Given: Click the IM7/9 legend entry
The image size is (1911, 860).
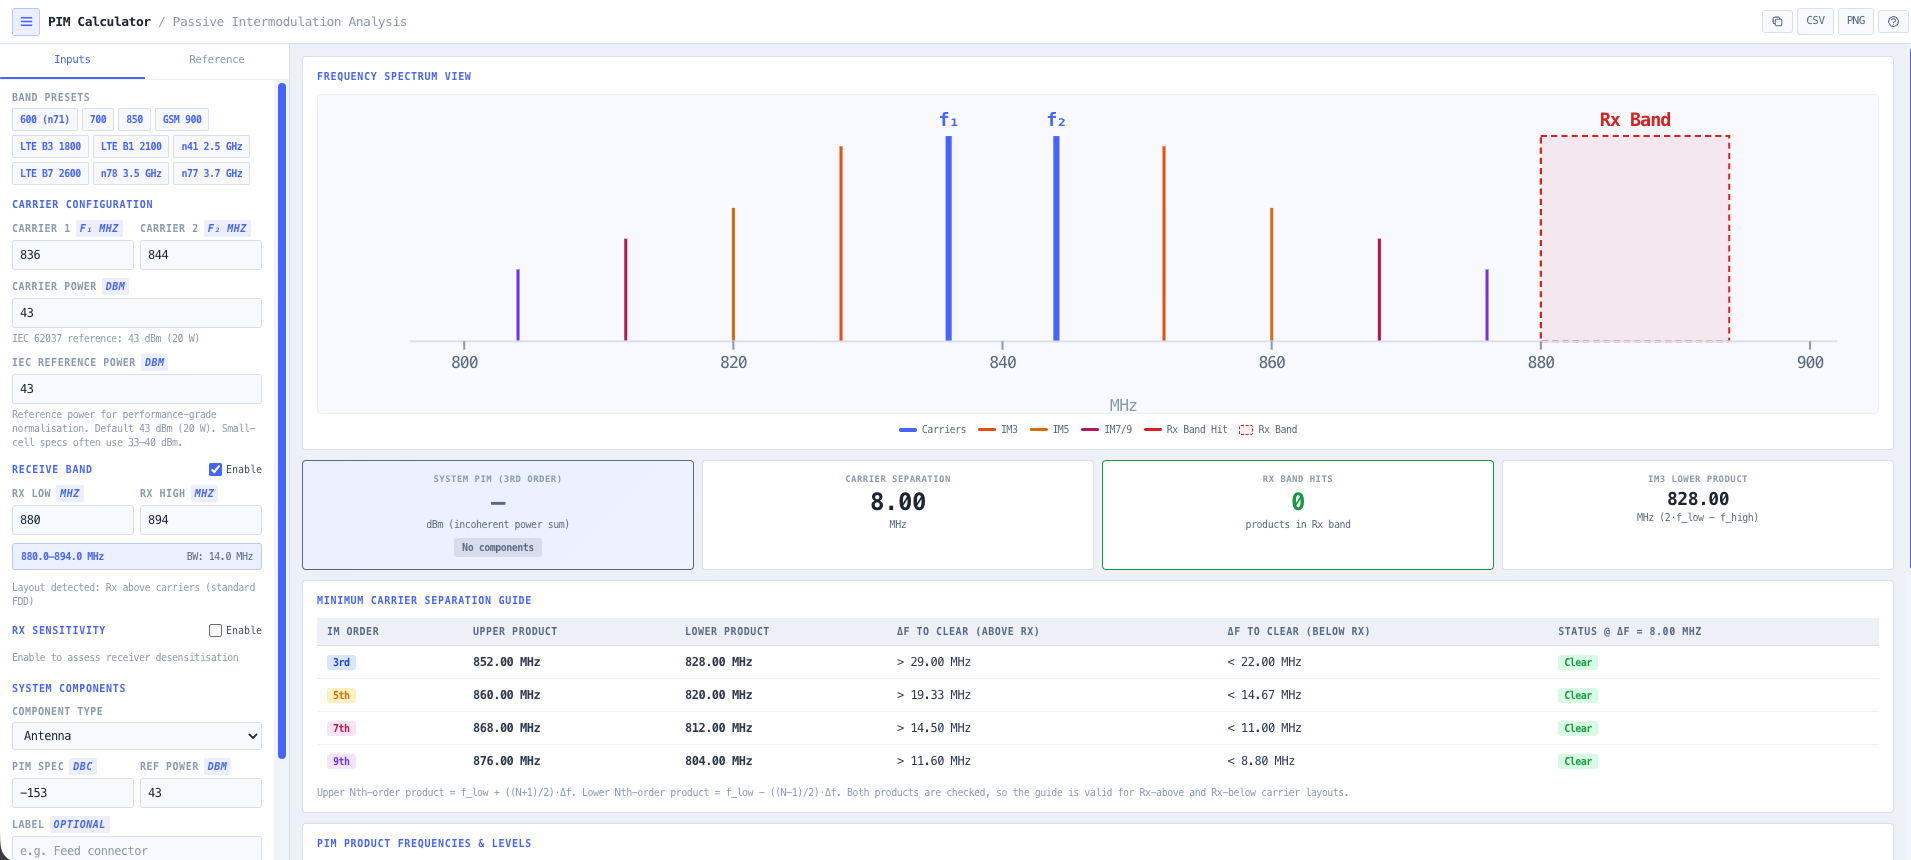Looking at the screenshot, I should coord(1106,430).
